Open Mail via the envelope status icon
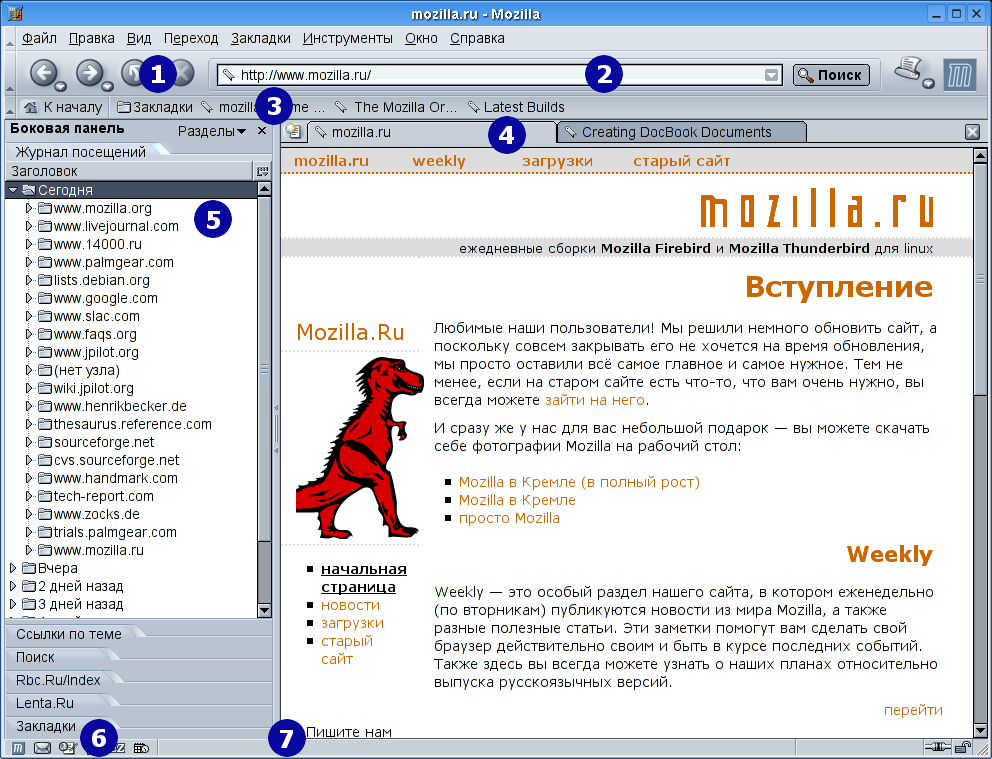The image size is (992, 759). coord(42,748)
